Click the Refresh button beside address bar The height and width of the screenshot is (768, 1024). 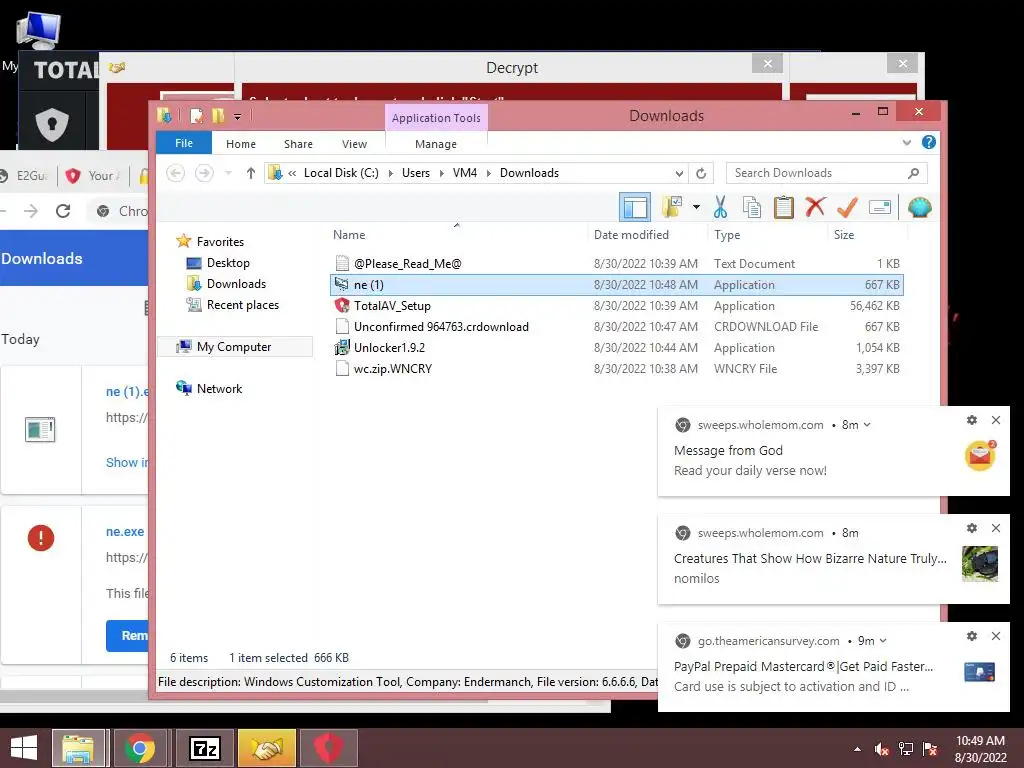point(701,173)
